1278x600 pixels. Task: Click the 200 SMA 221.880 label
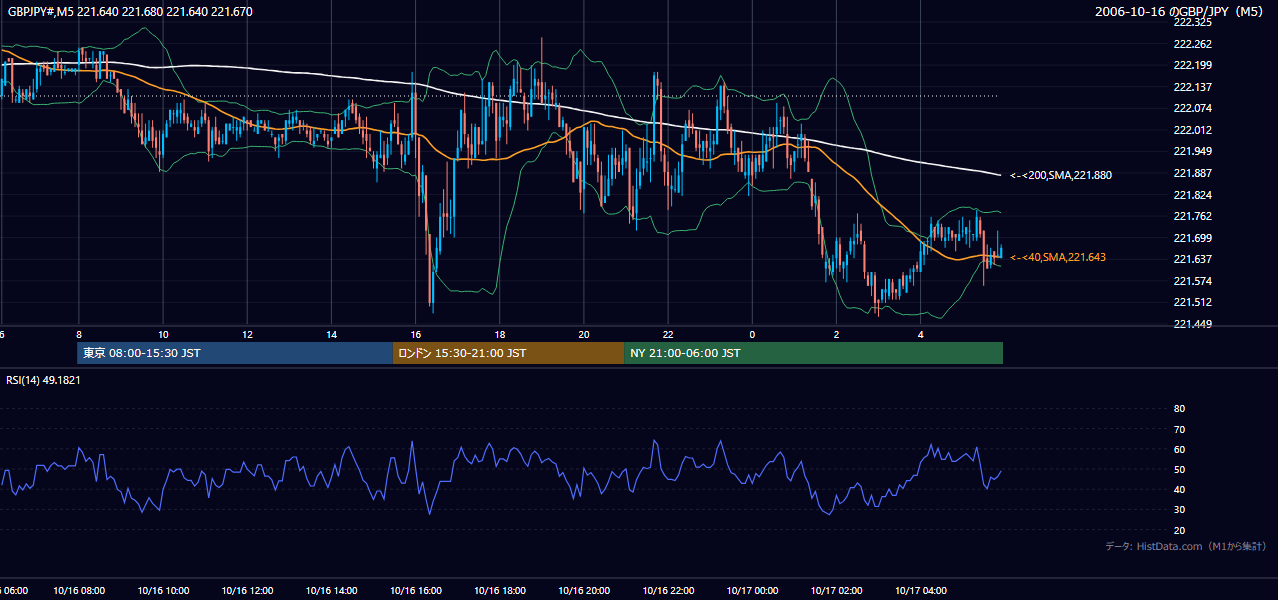[1061, 175]
